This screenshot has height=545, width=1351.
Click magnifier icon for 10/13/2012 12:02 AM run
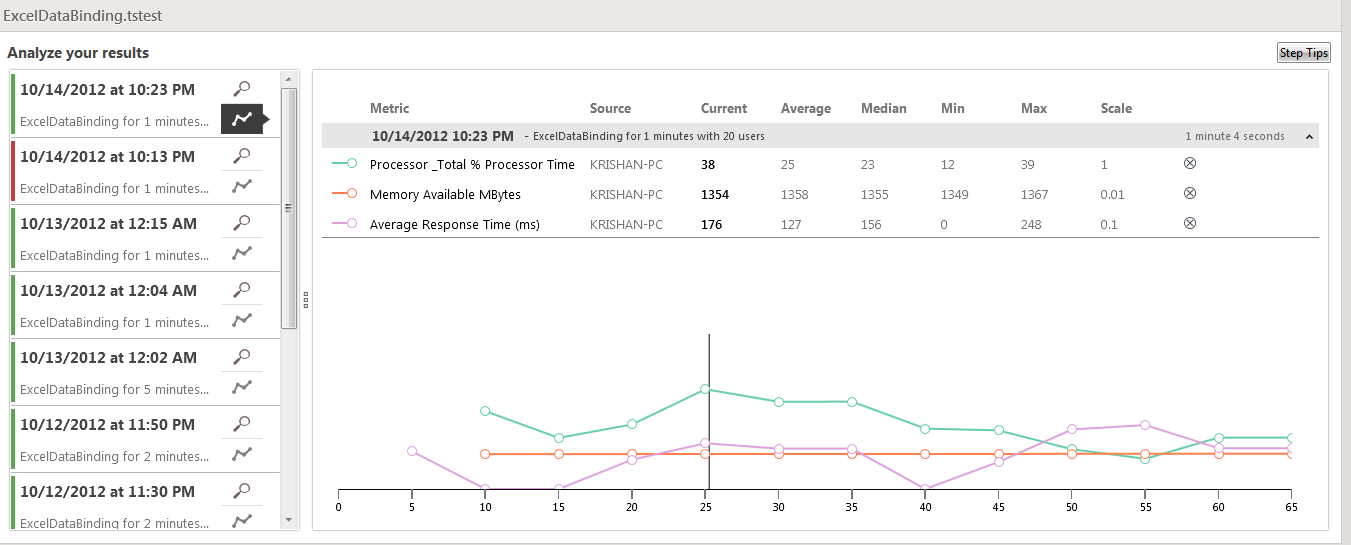(x=241, y=356)
